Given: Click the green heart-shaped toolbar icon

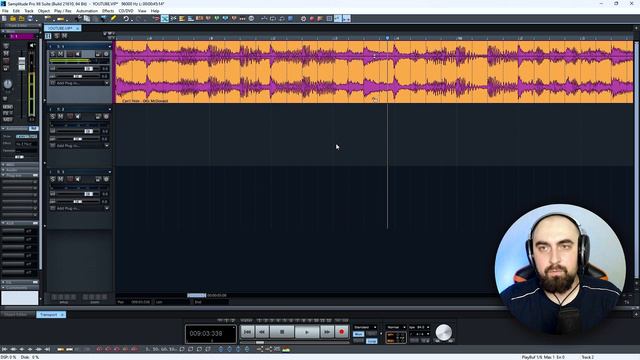Looking at the screenshot, I should coord(217,18).
